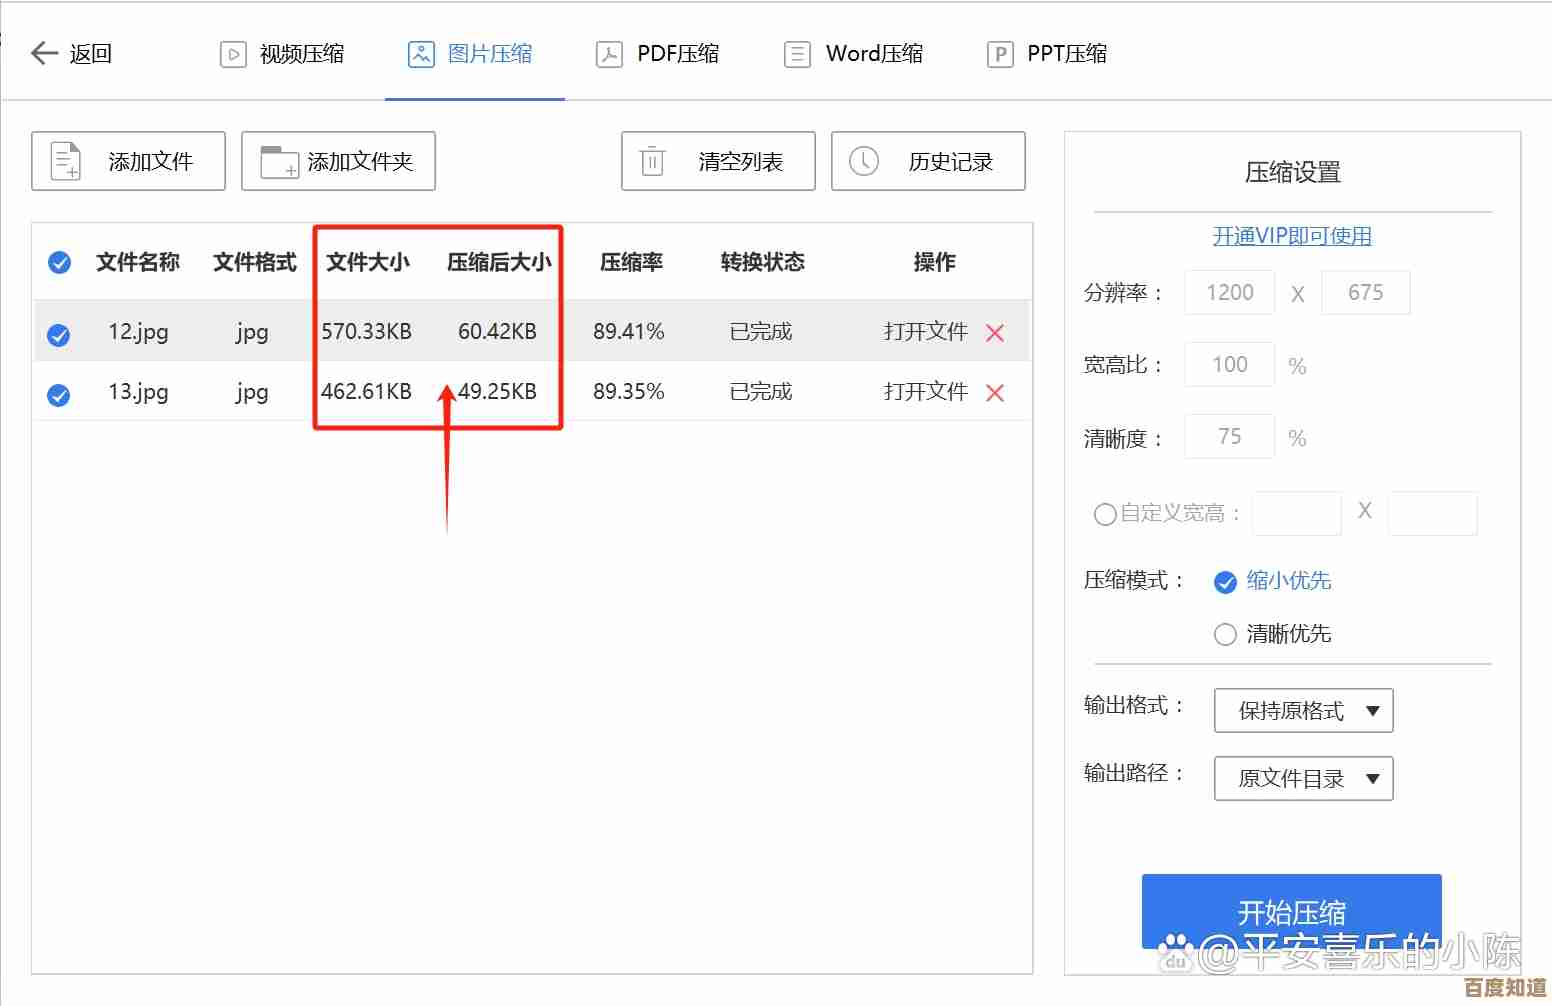Click the 历史记录 clock icon
This screenshot has width=1552, height=1006.
pyautogui.click(x=863, y=161)
